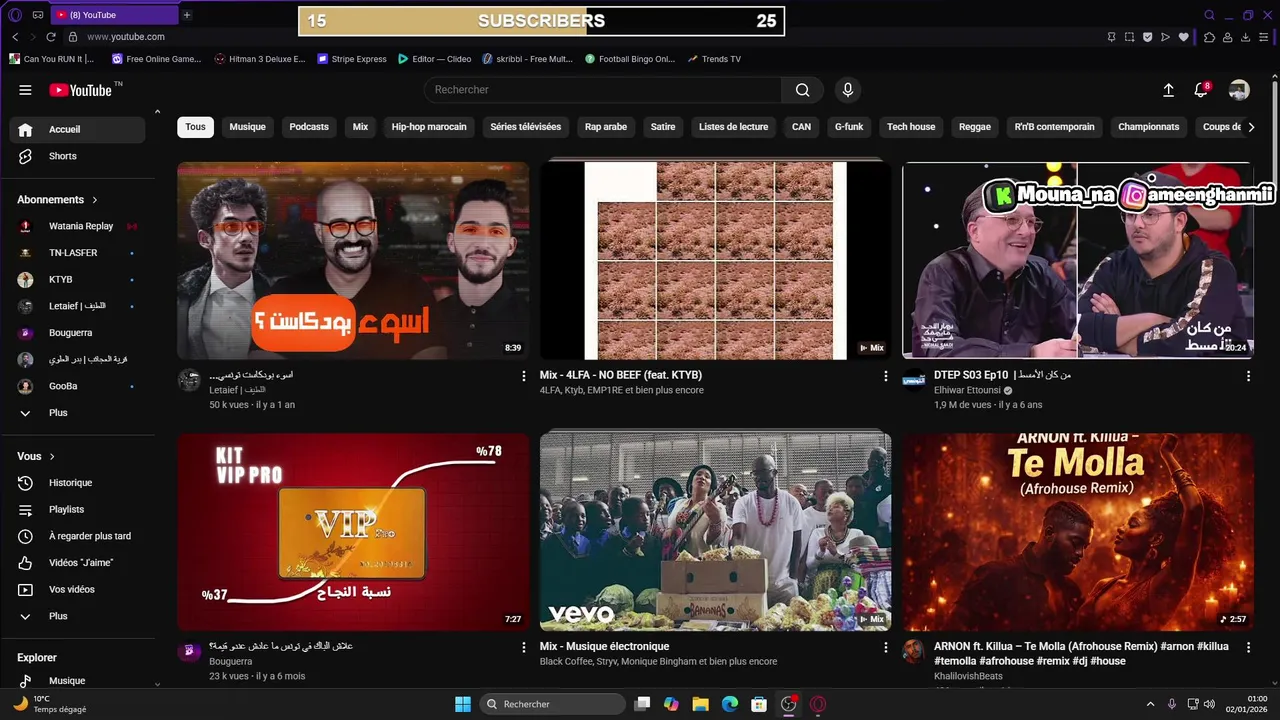Expand the Abonnements section chevron
This screenshot has height=720, width=1280.
[95, 200]
